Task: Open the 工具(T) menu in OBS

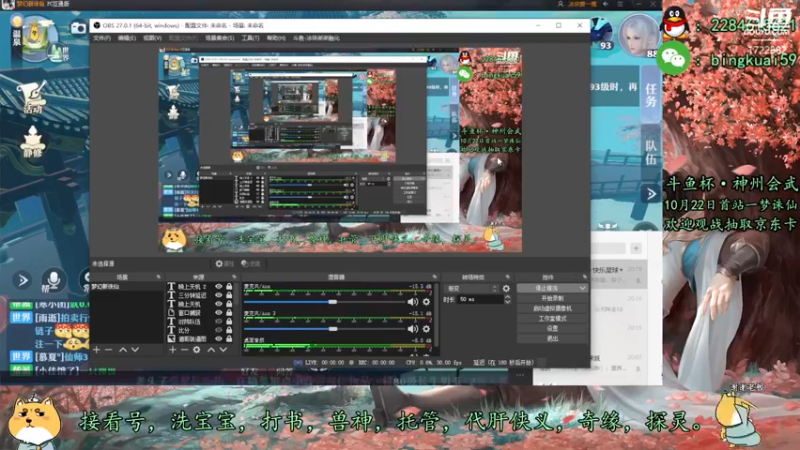Action: 250,38
